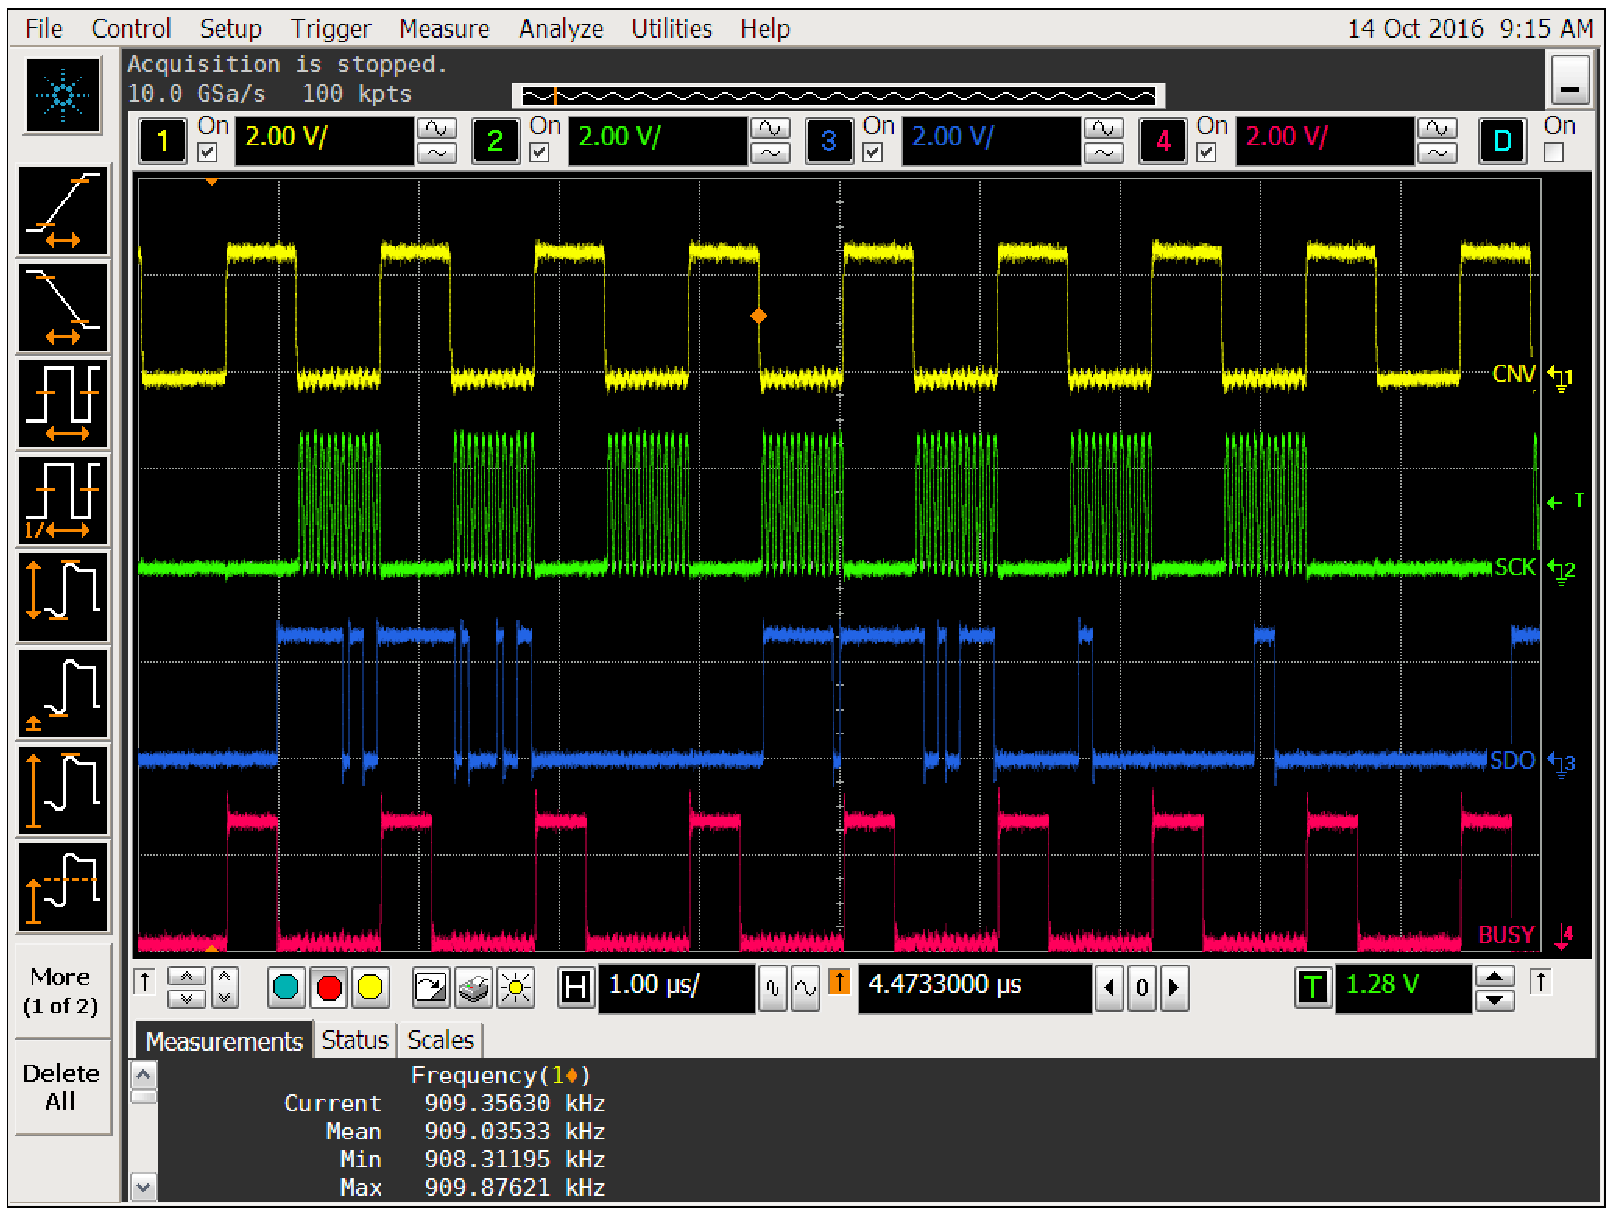1615x1215 pixels.
Task: Click the Delete All button
Action: 61,1087
